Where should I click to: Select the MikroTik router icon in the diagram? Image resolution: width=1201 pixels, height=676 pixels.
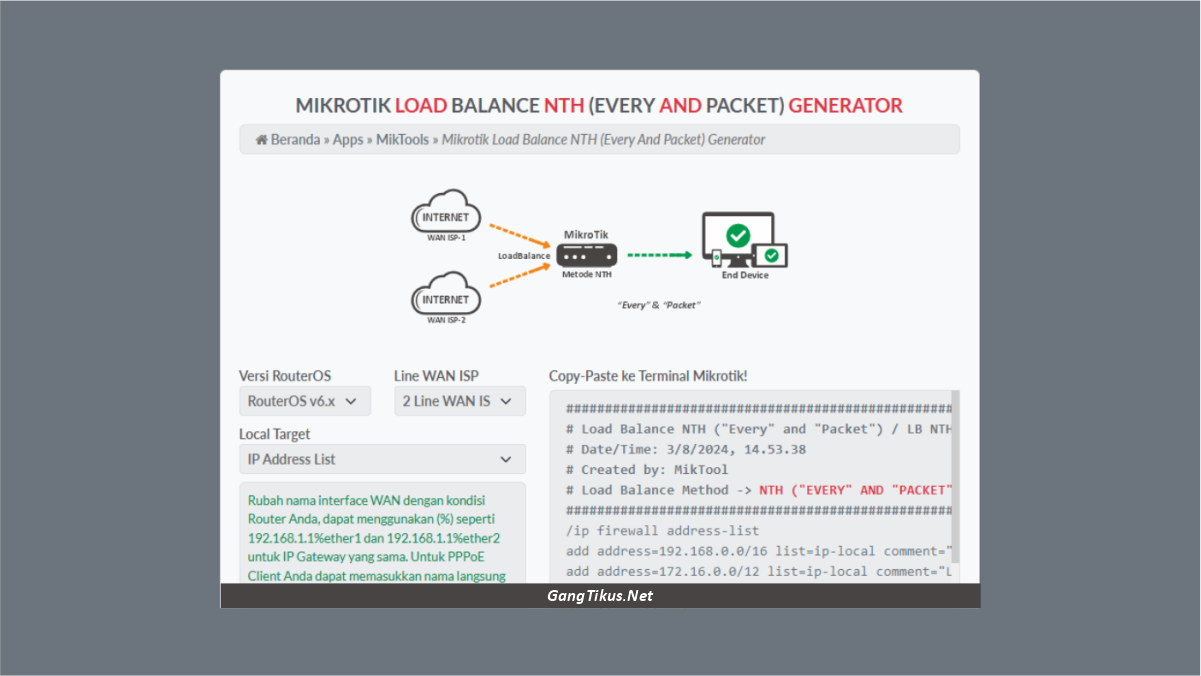(586, 257)
